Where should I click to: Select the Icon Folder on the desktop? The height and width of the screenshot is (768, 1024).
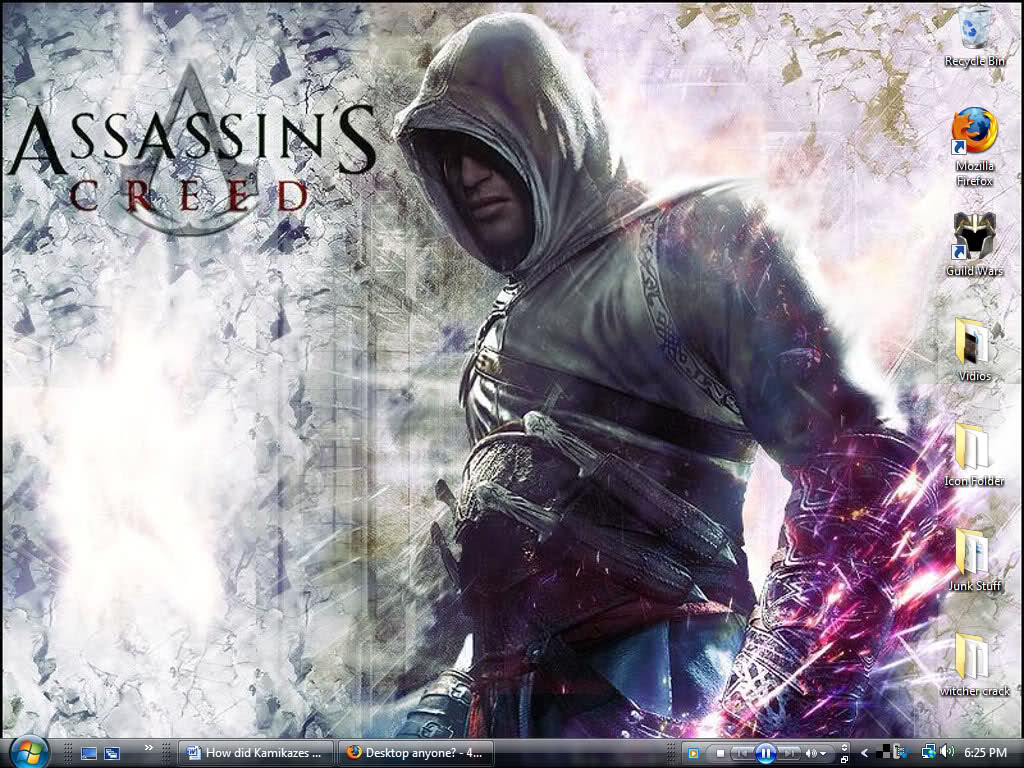[x=974, y=455]
